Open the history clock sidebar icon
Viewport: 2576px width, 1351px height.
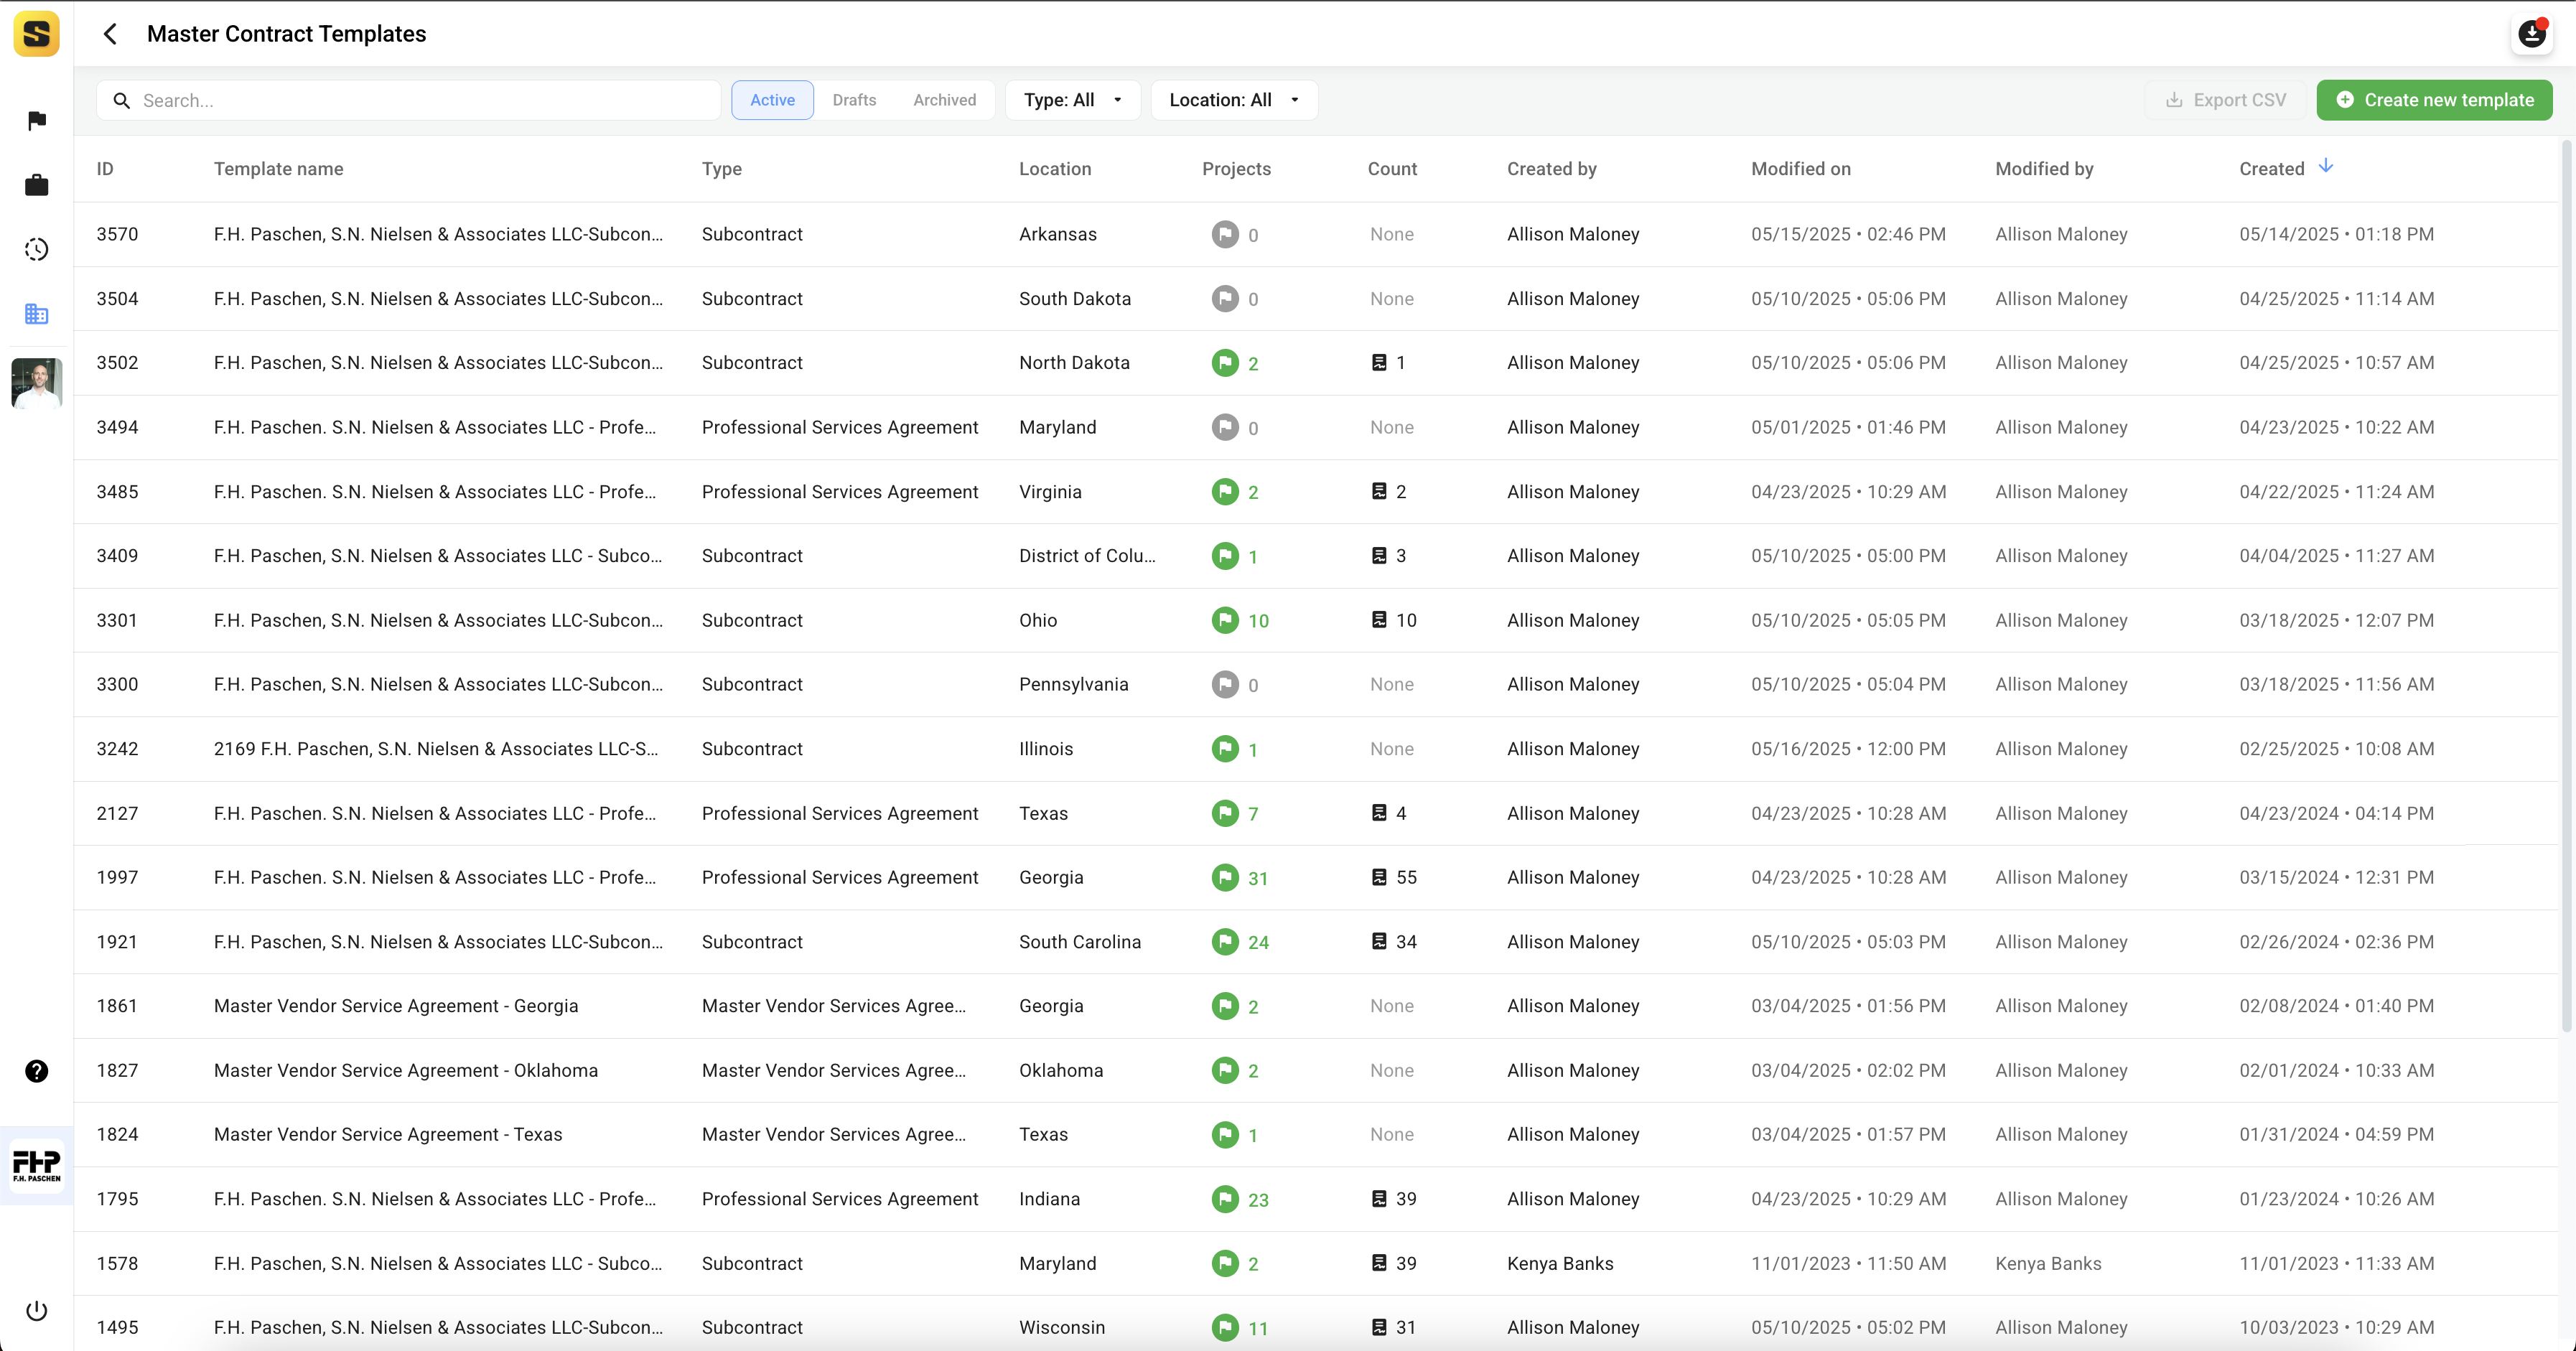tap(37, 249)
